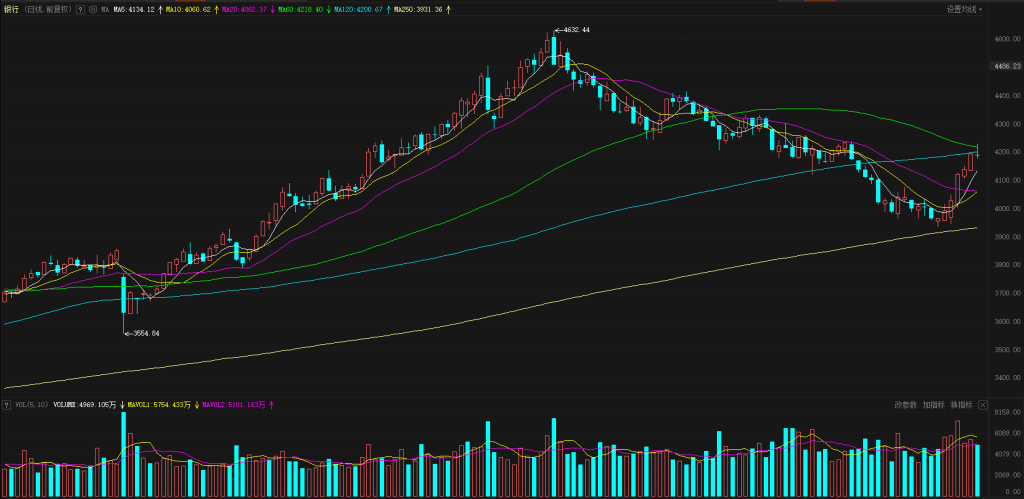Click the VOL panel icon at left
1024x499 pixels.
tap(5, 405)
